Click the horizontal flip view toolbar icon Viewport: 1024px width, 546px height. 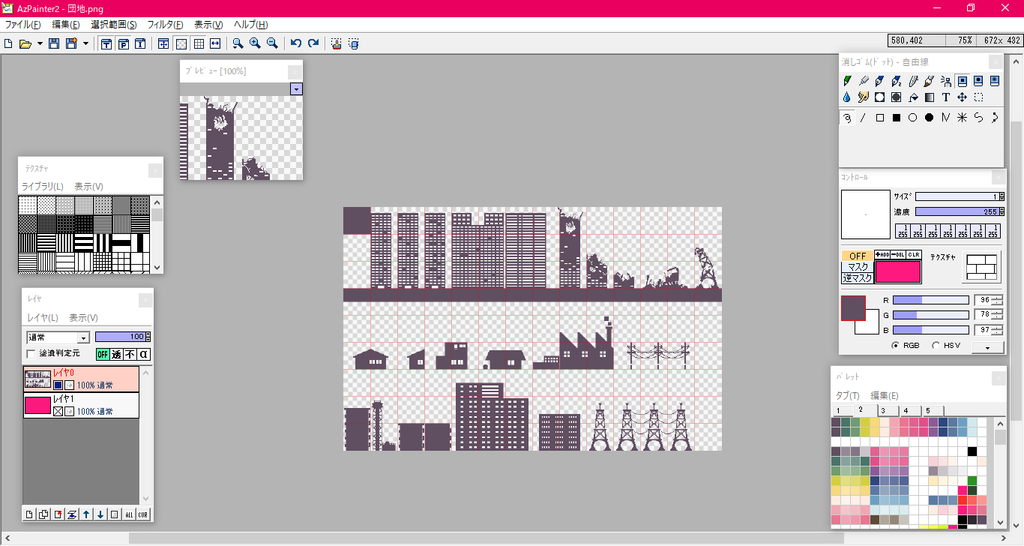[x=215, y=44]
